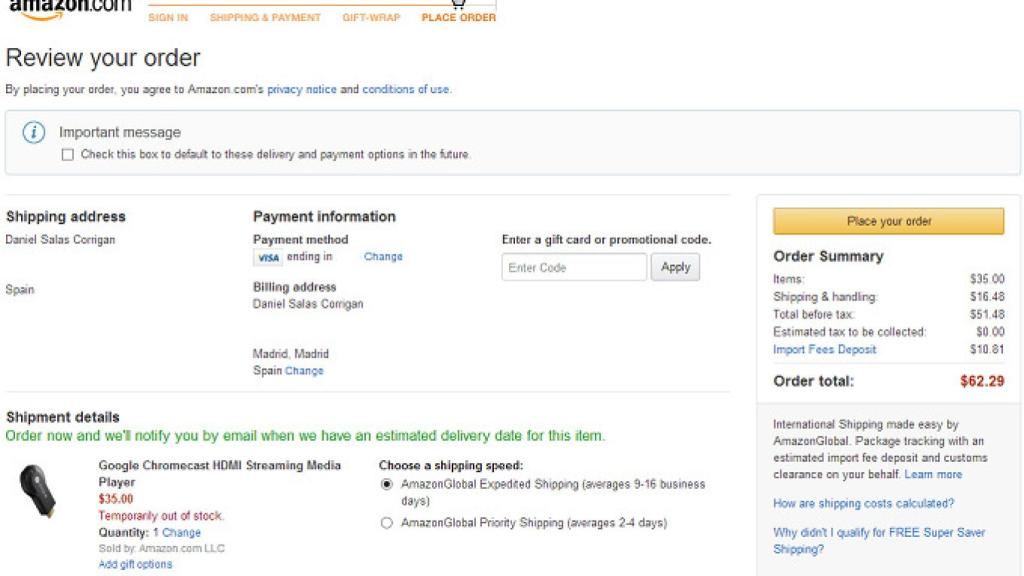Viewport: 1024px width, 576px height.
Task: Click the Amazon.com logo
Action: tap(70, 8)
